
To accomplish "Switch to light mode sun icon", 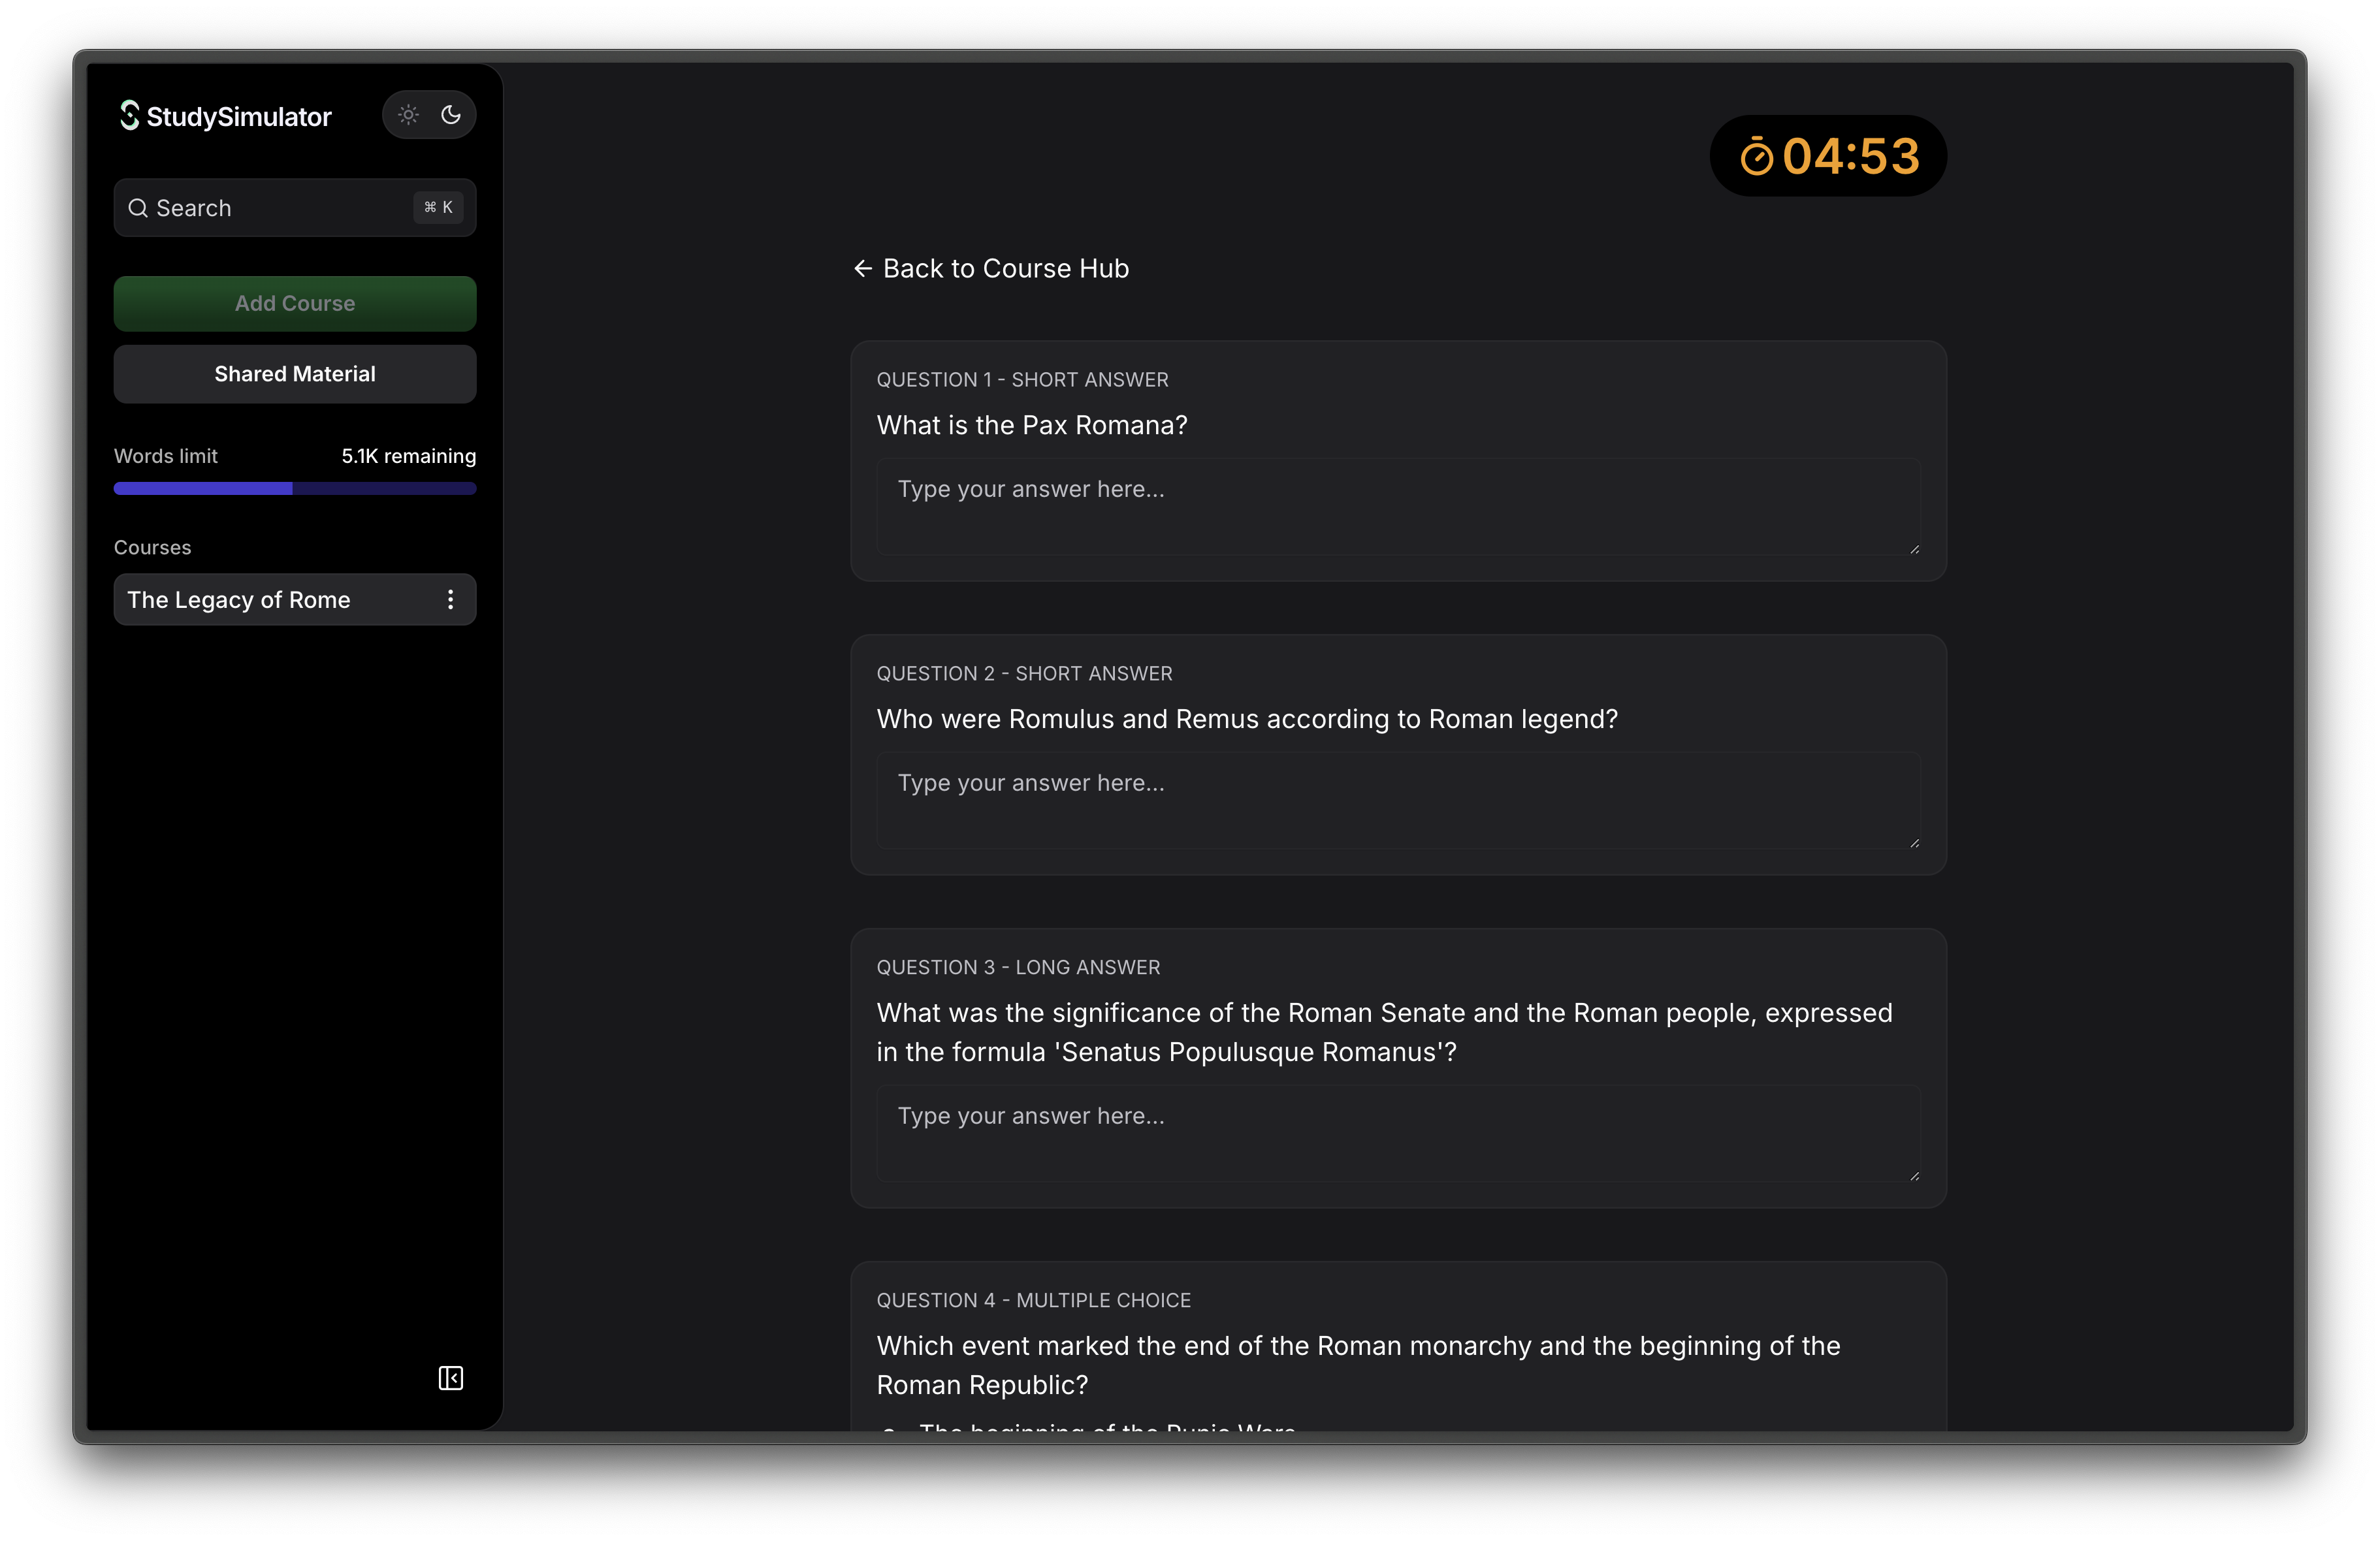I will [408, 115].
